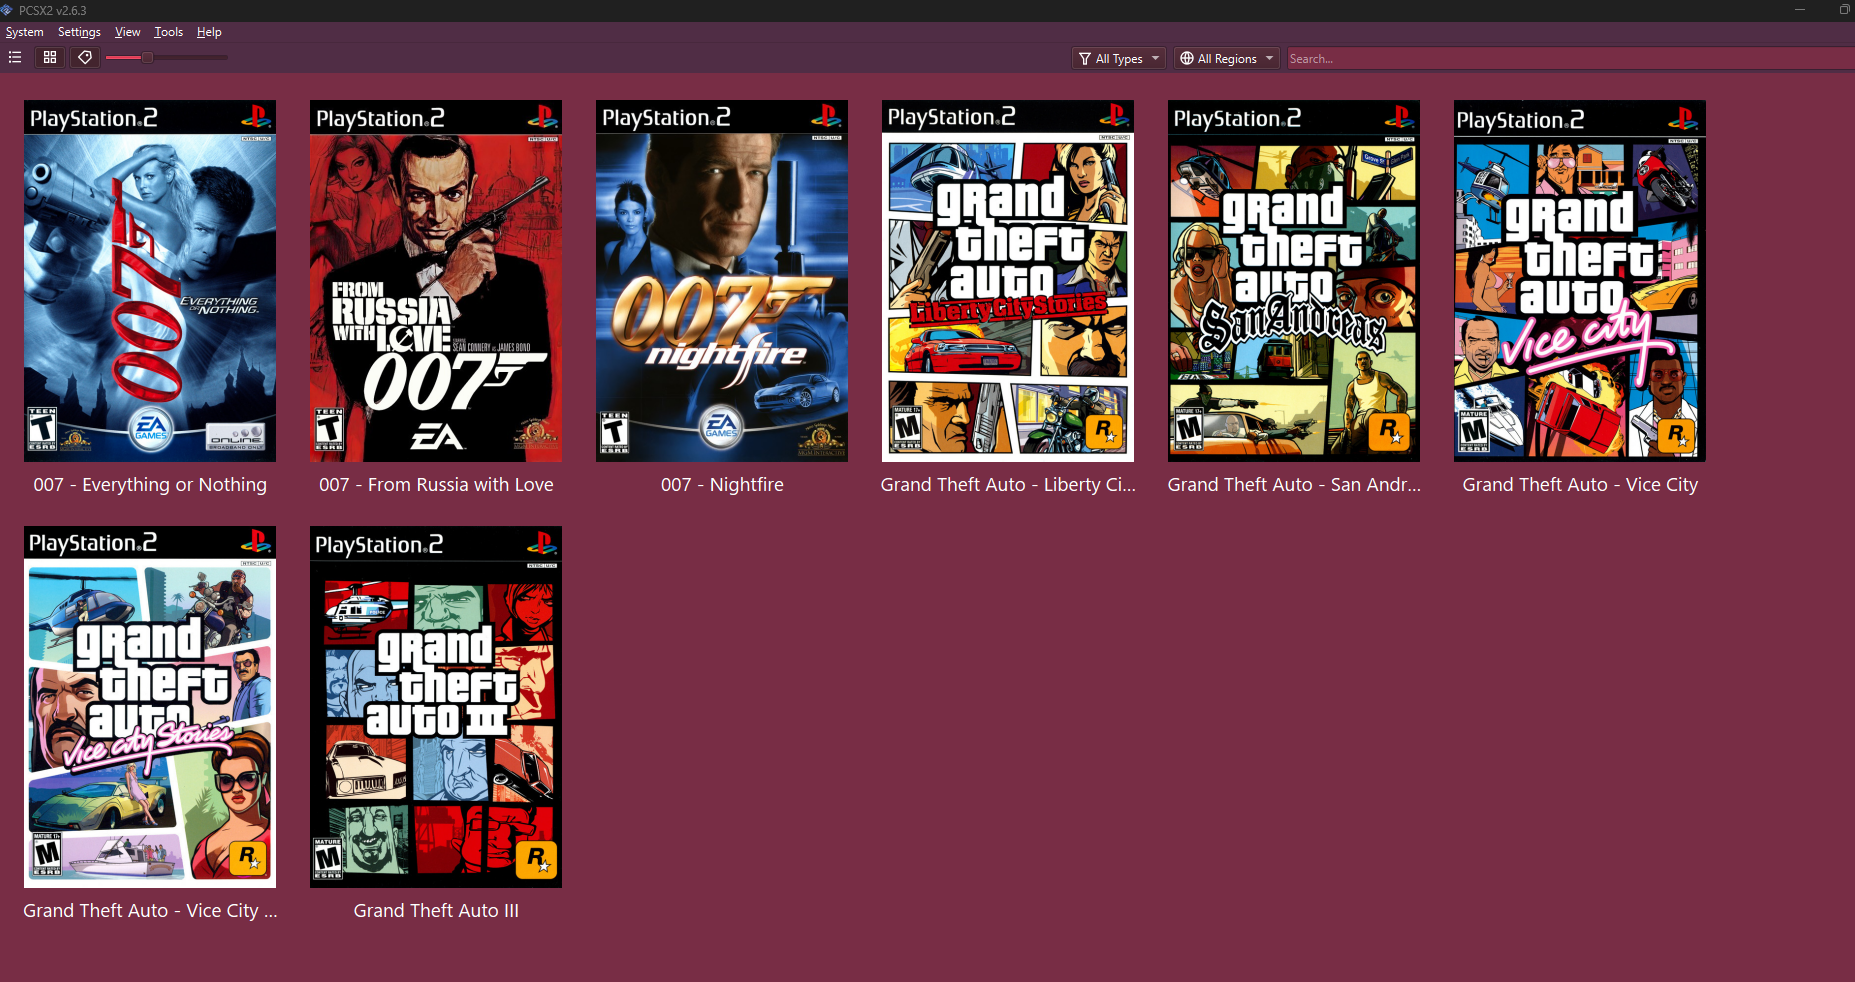This screenshot has height=982, width=1855.
Task: Select the From Russia with Love cover
Action: [436, 281]
